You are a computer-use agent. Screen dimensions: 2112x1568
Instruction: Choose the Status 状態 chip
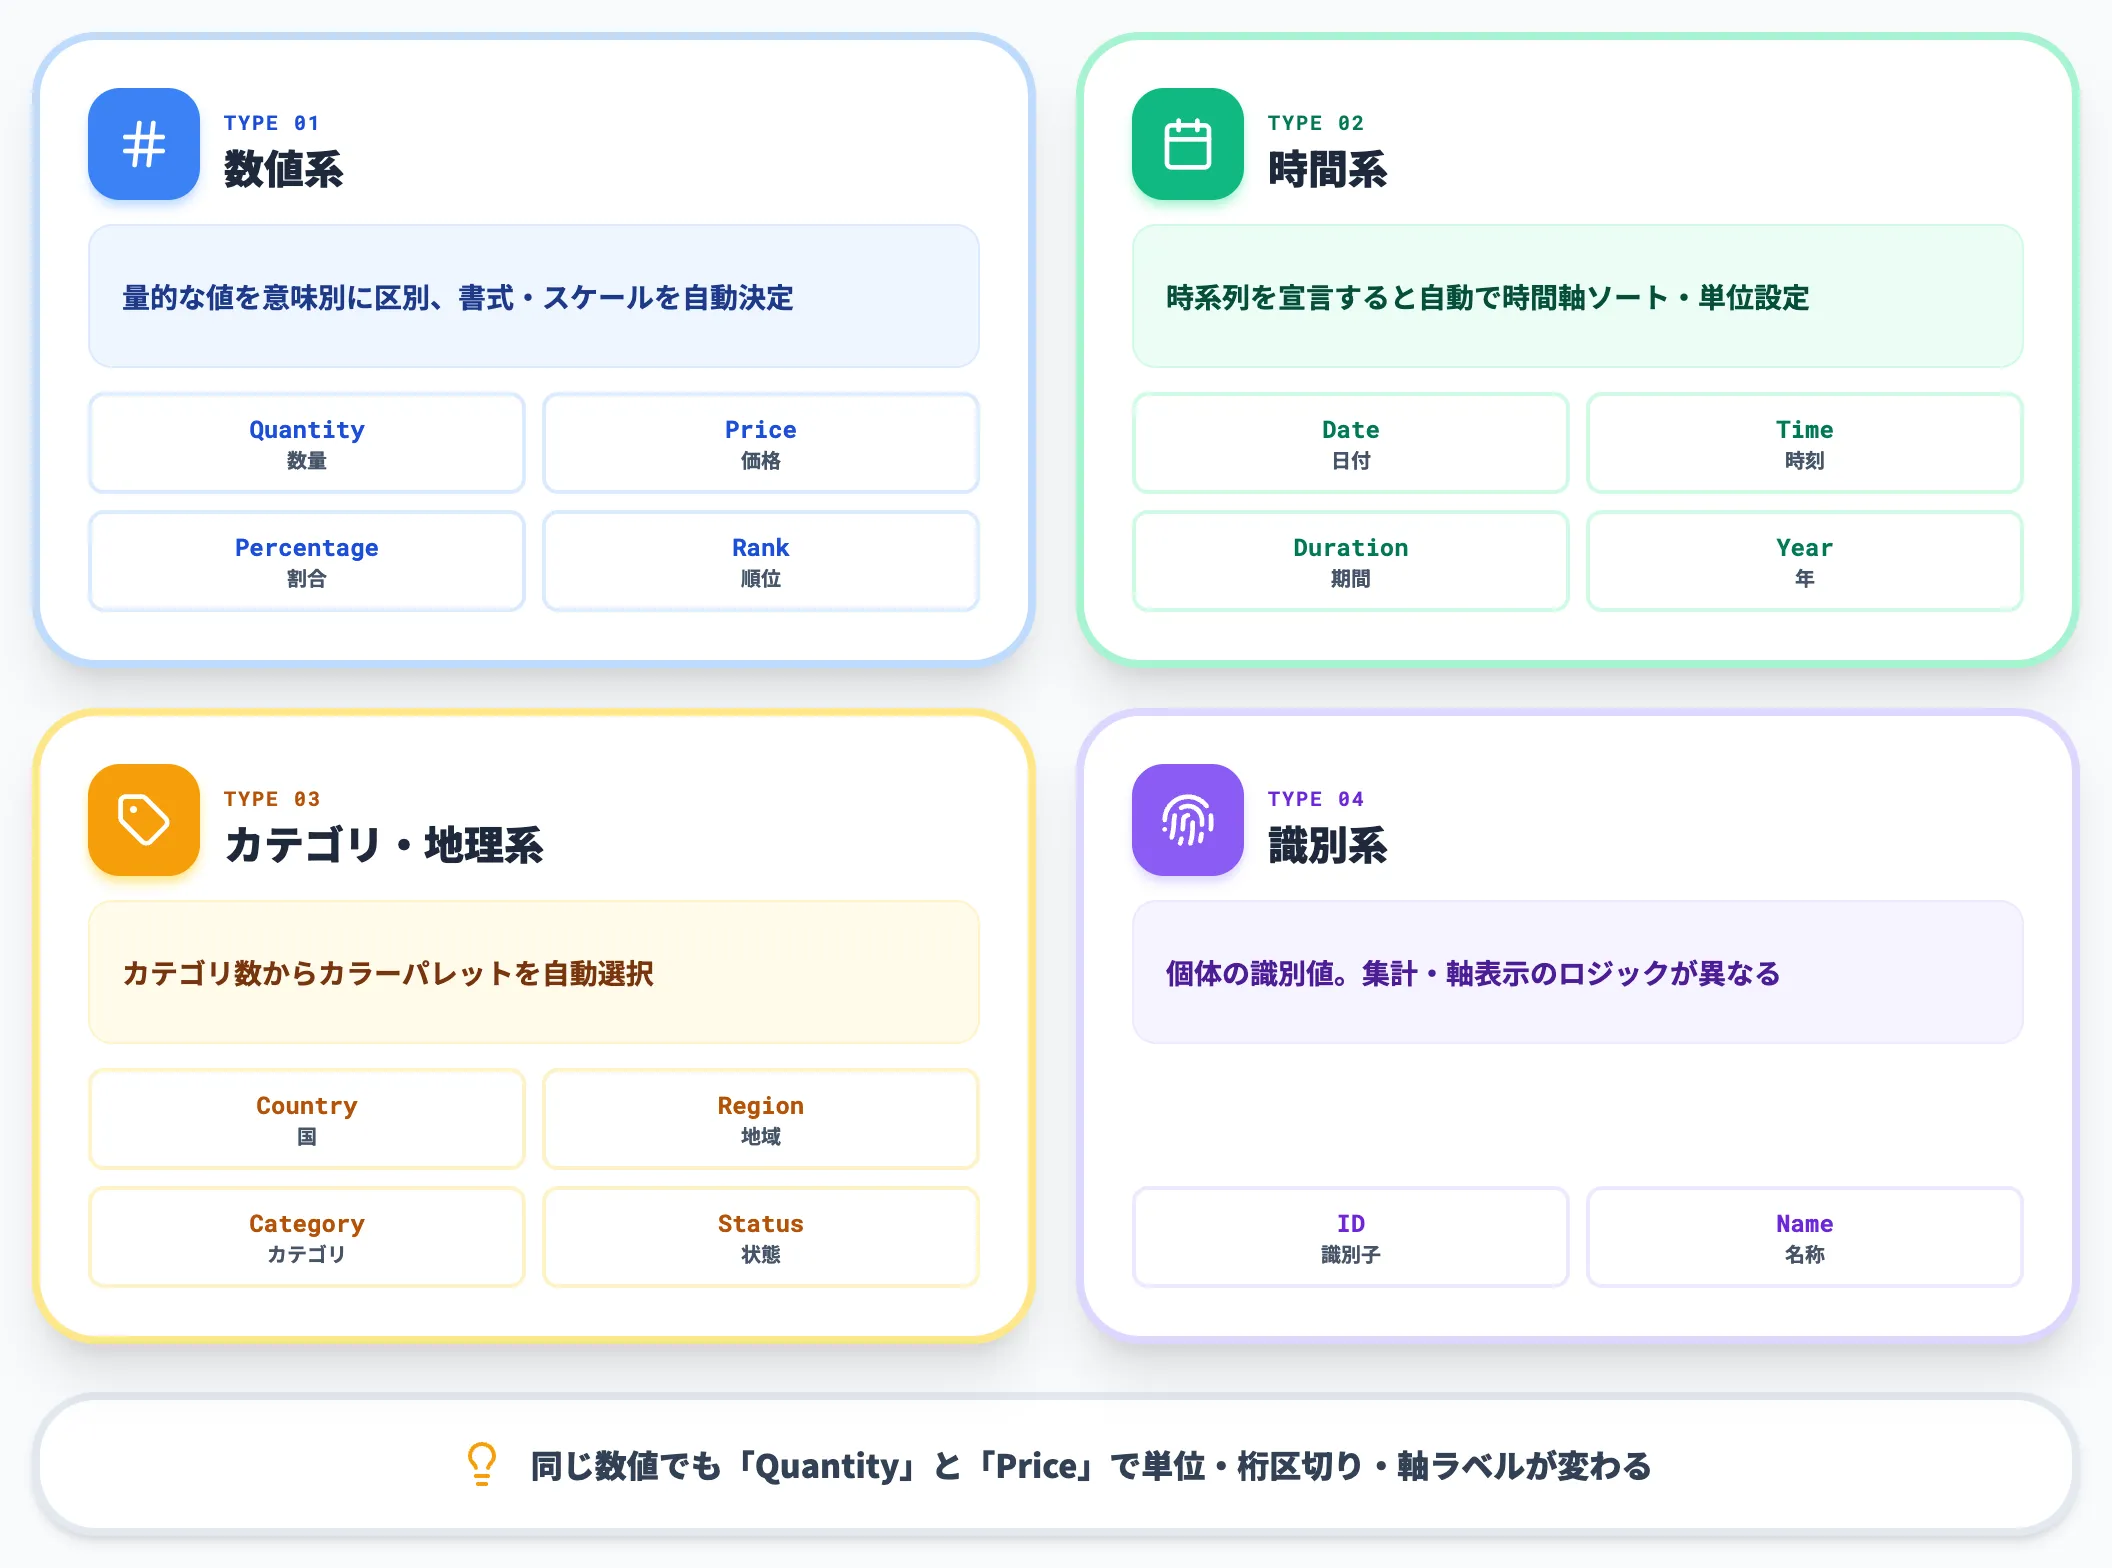761,1237
